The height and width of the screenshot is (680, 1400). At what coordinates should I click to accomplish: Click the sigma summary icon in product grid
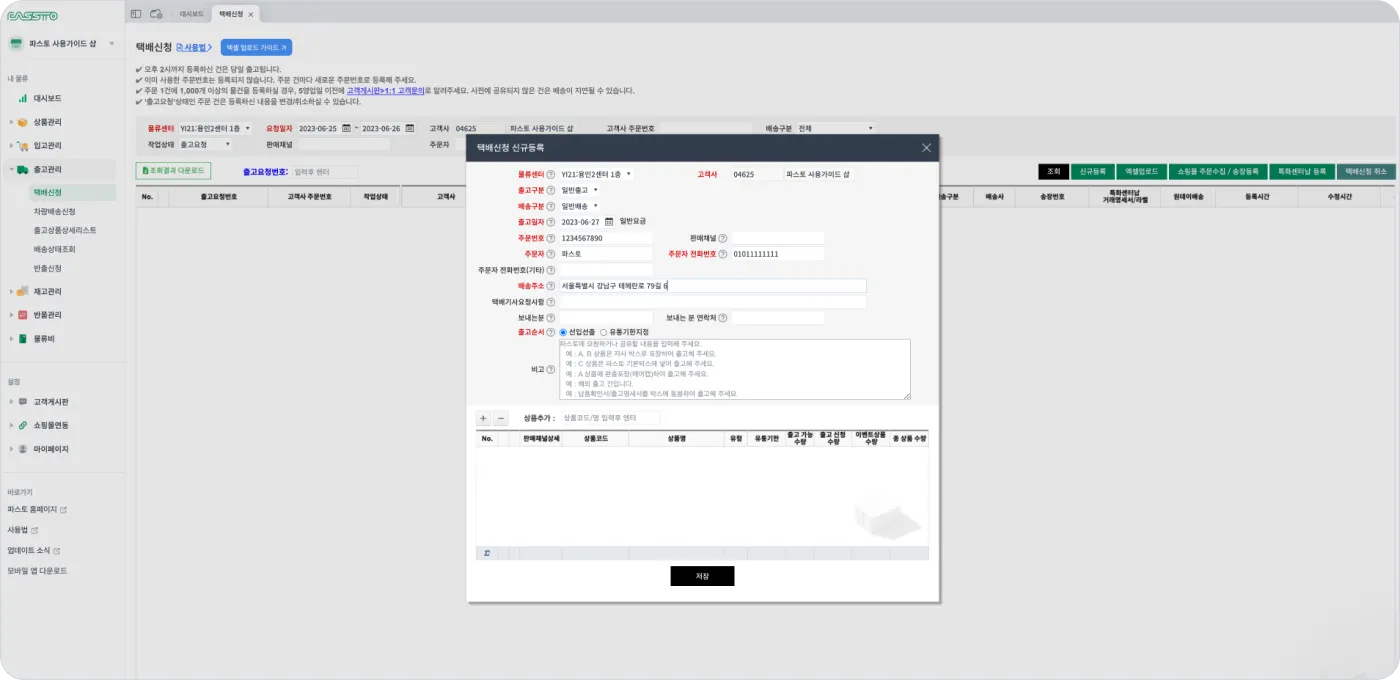(487, 553)
